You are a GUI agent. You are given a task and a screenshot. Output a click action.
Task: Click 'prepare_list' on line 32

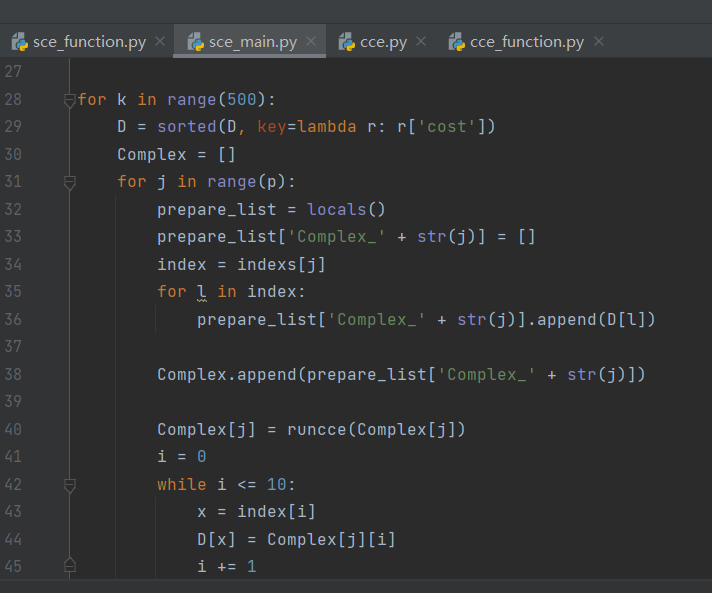coord(217,209)
